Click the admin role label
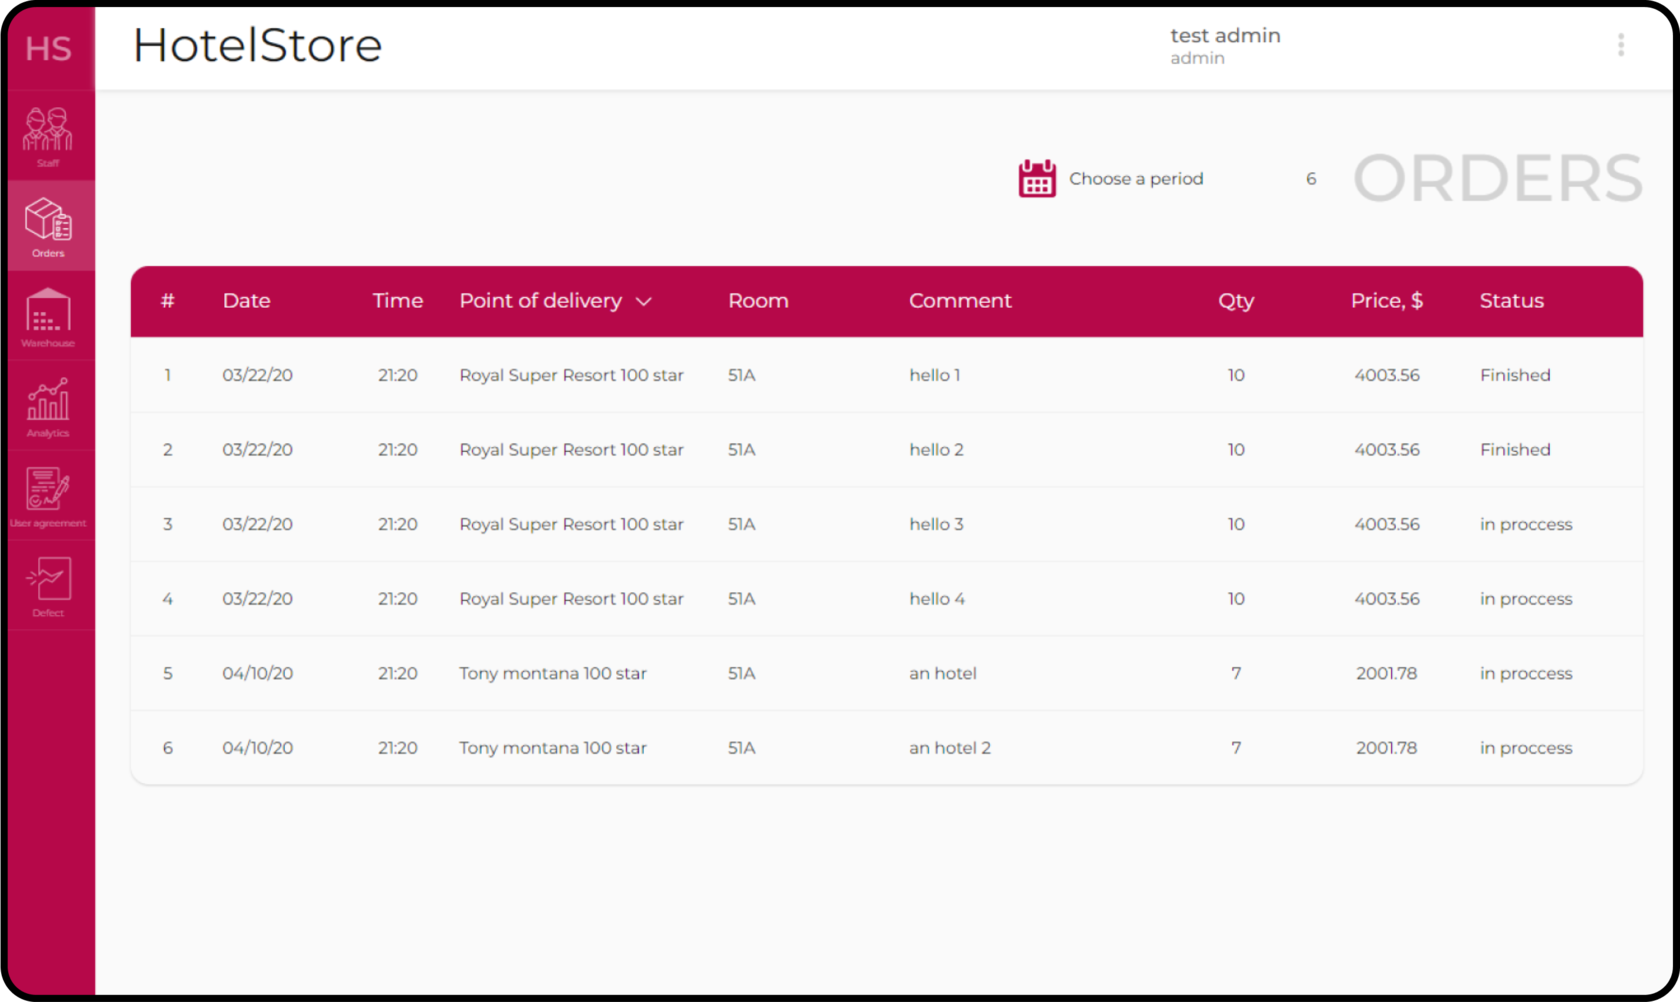1680x1002 pixels. (x=1197, y=58)
